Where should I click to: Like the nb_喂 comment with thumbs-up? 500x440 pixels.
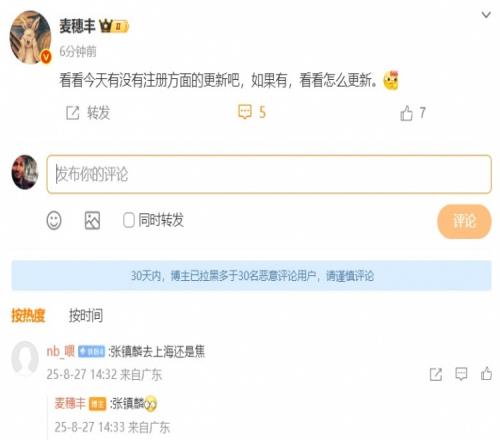(x=486, y=374)
